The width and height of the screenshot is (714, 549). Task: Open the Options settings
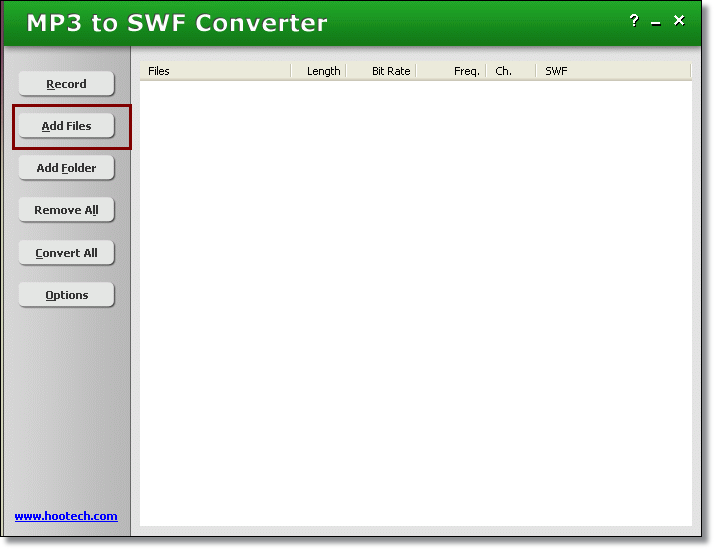tap(66, 295)
